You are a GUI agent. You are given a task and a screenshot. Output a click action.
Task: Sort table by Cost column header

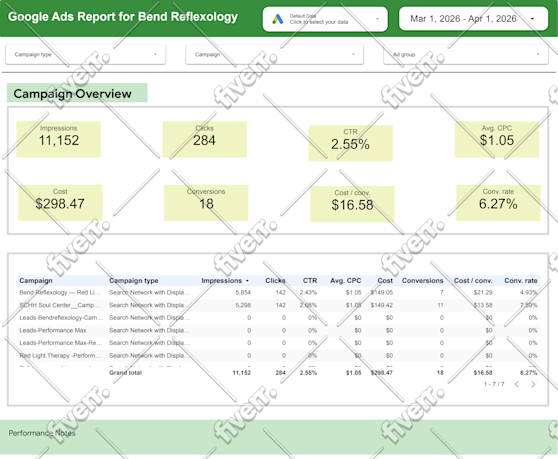click(x=385, y=280)
